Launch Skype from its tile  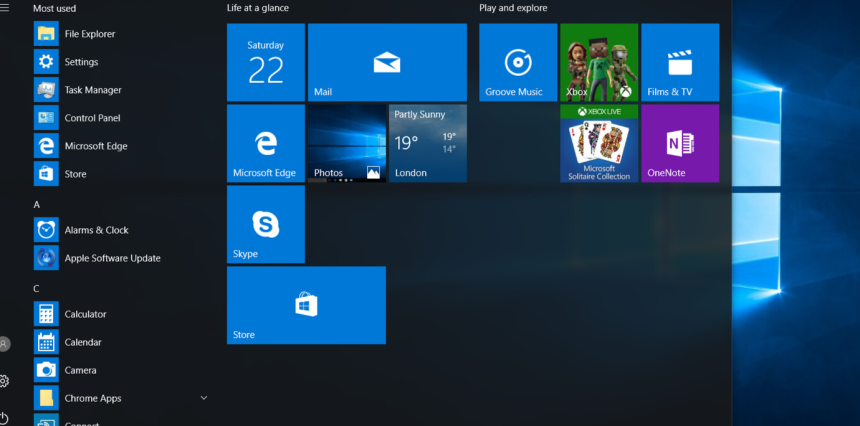265,224
